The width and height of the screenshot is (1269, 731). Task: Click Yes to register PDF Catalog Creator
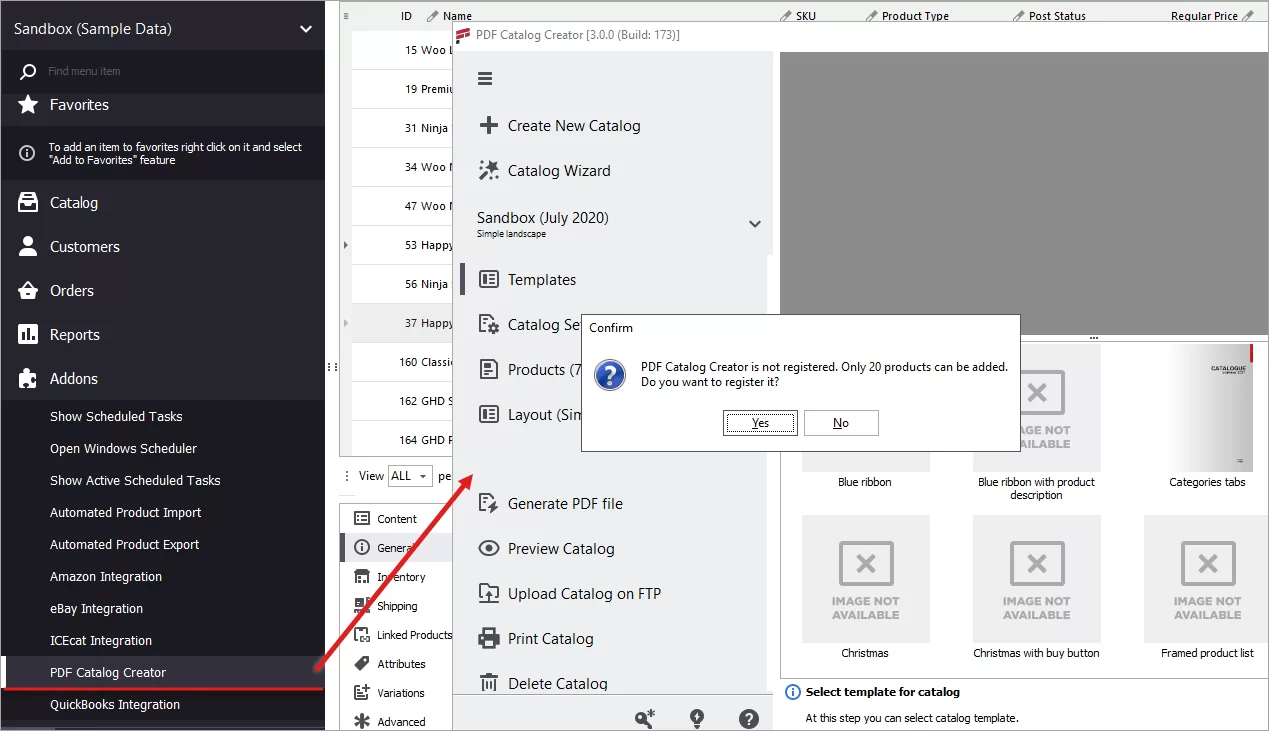760,423
